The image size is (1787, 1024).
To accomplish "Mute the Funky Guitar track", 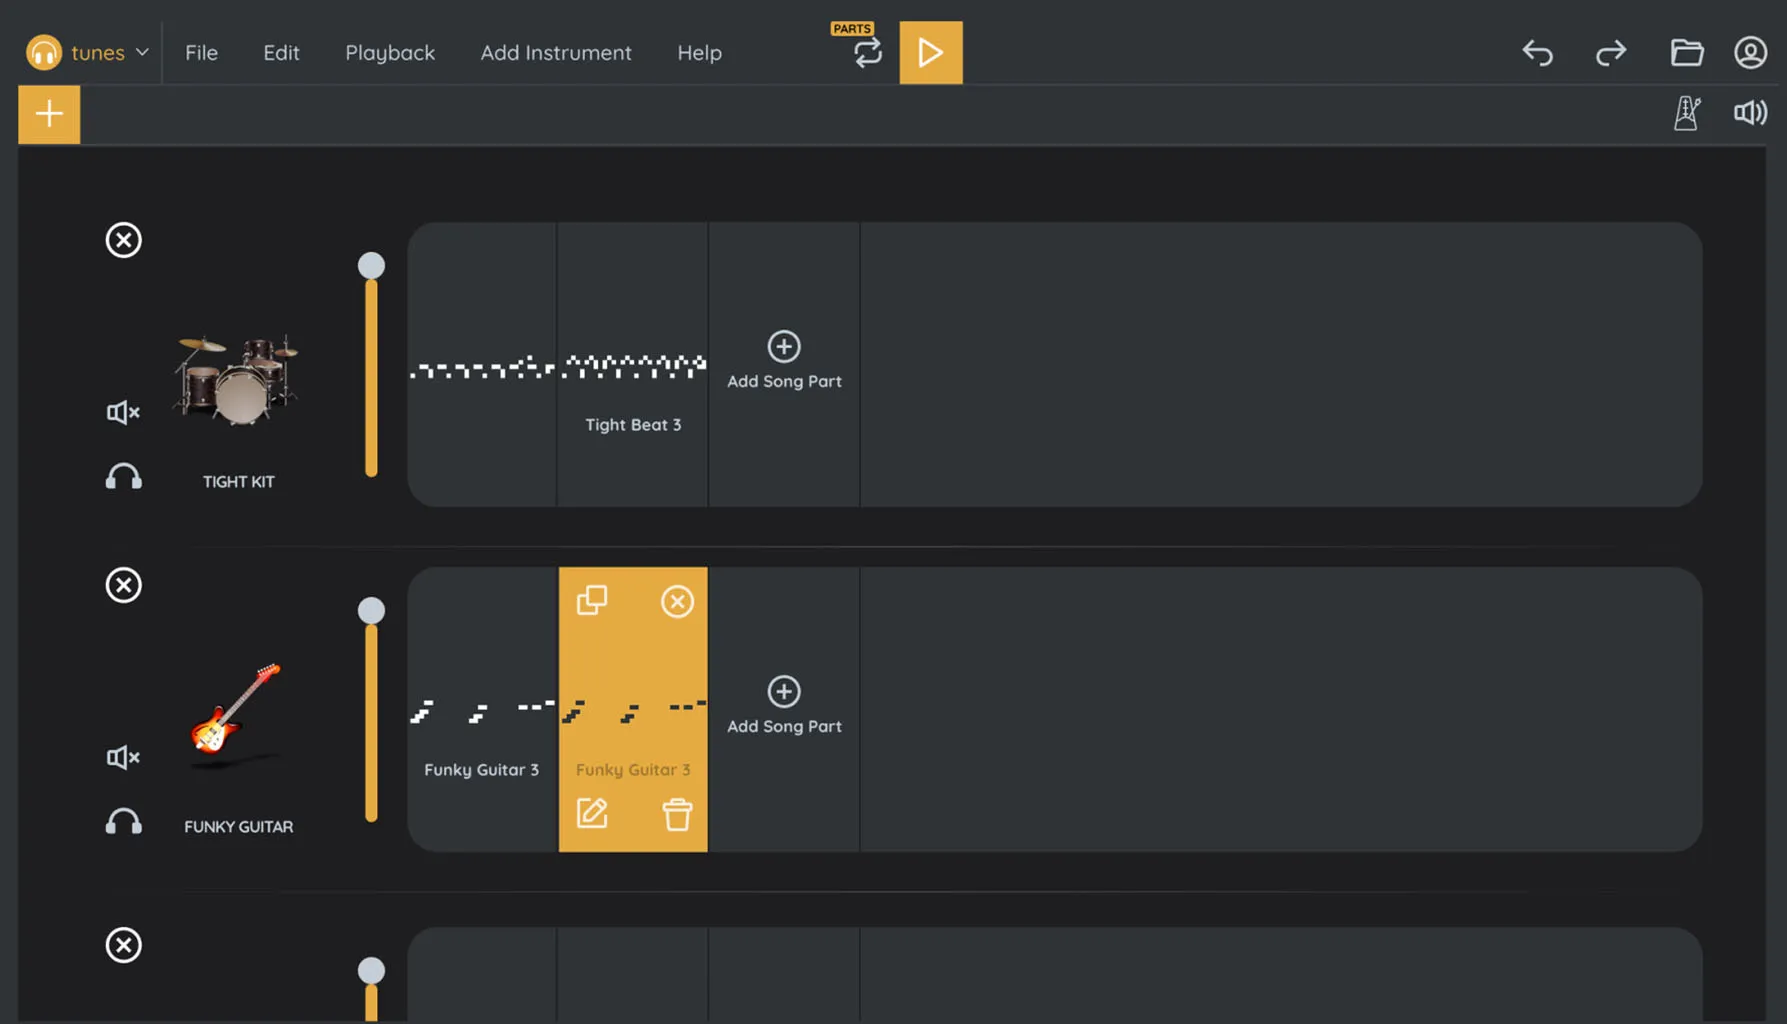I will tap(123, 757).
